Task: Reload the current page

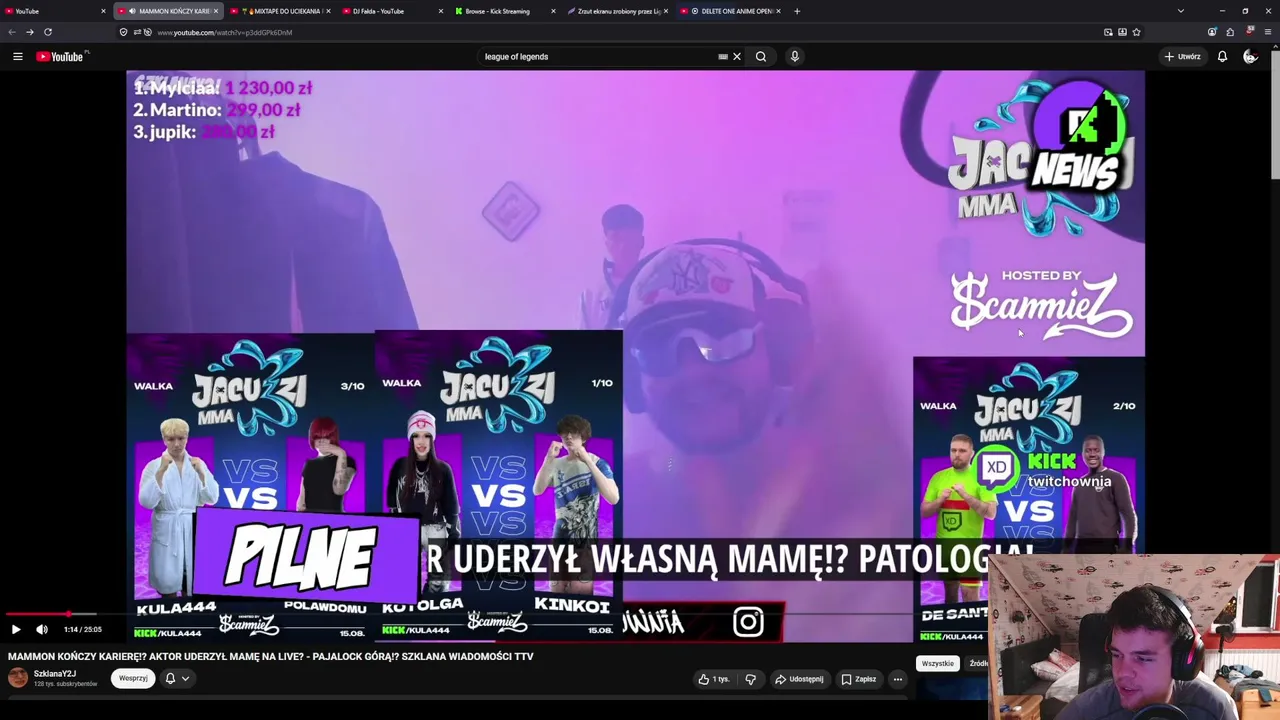Action: [47, 32]
